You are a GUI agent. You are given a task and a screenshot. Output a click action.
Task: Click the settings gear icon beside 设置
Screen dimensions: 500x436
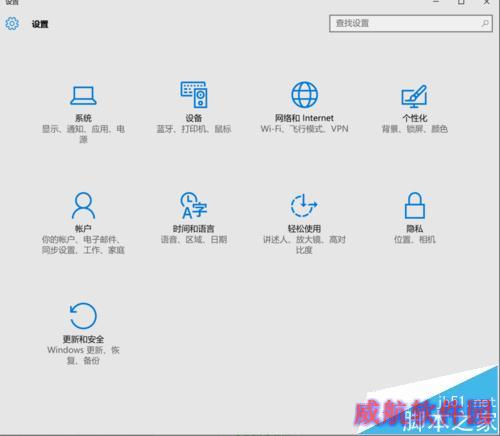click(x=12, y=24)
